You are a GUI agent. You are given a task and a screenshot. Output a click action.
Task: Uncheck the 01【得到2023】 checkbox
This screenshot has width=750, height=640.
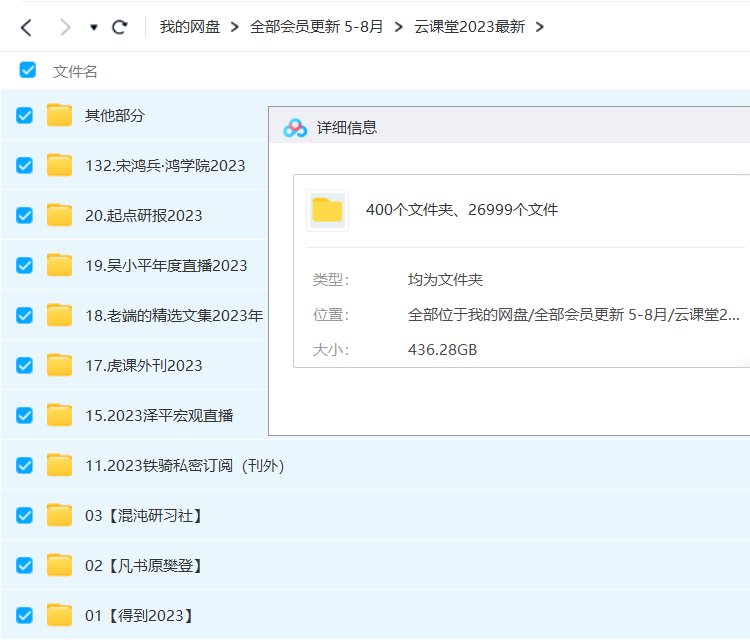[x=25, y=615]
